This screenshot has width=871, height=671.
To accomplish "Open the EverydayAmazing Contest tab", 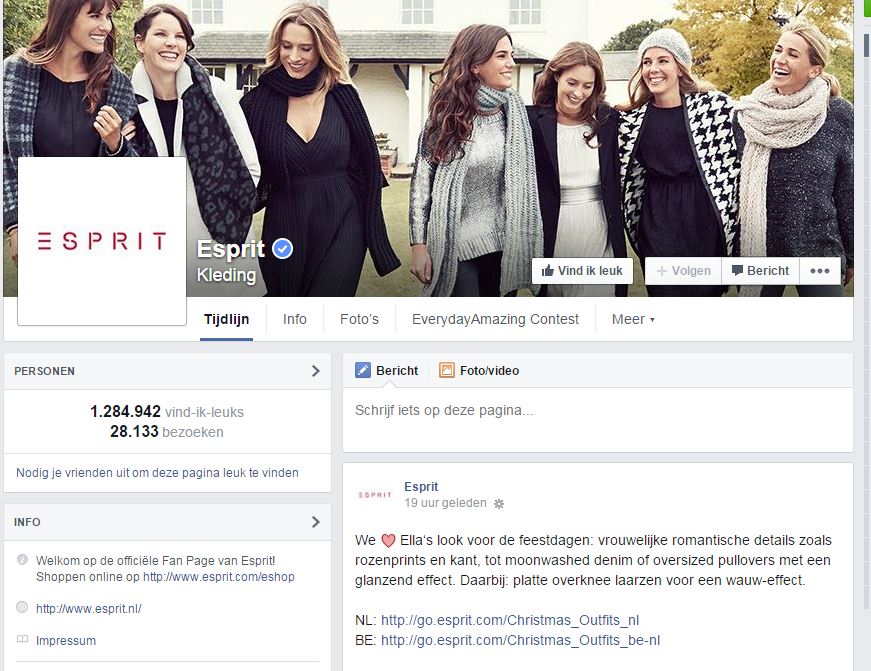I will [495, 319].
